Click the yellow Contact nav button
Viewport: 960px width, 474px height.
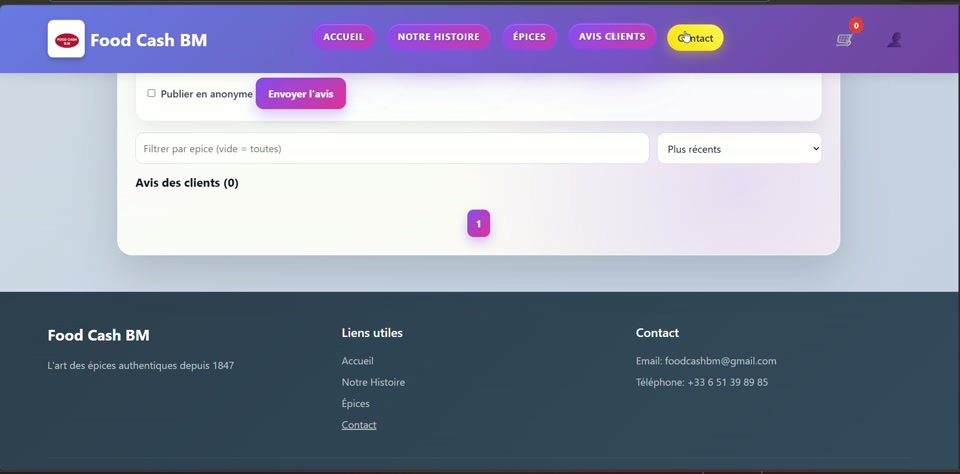click(696, 38)
